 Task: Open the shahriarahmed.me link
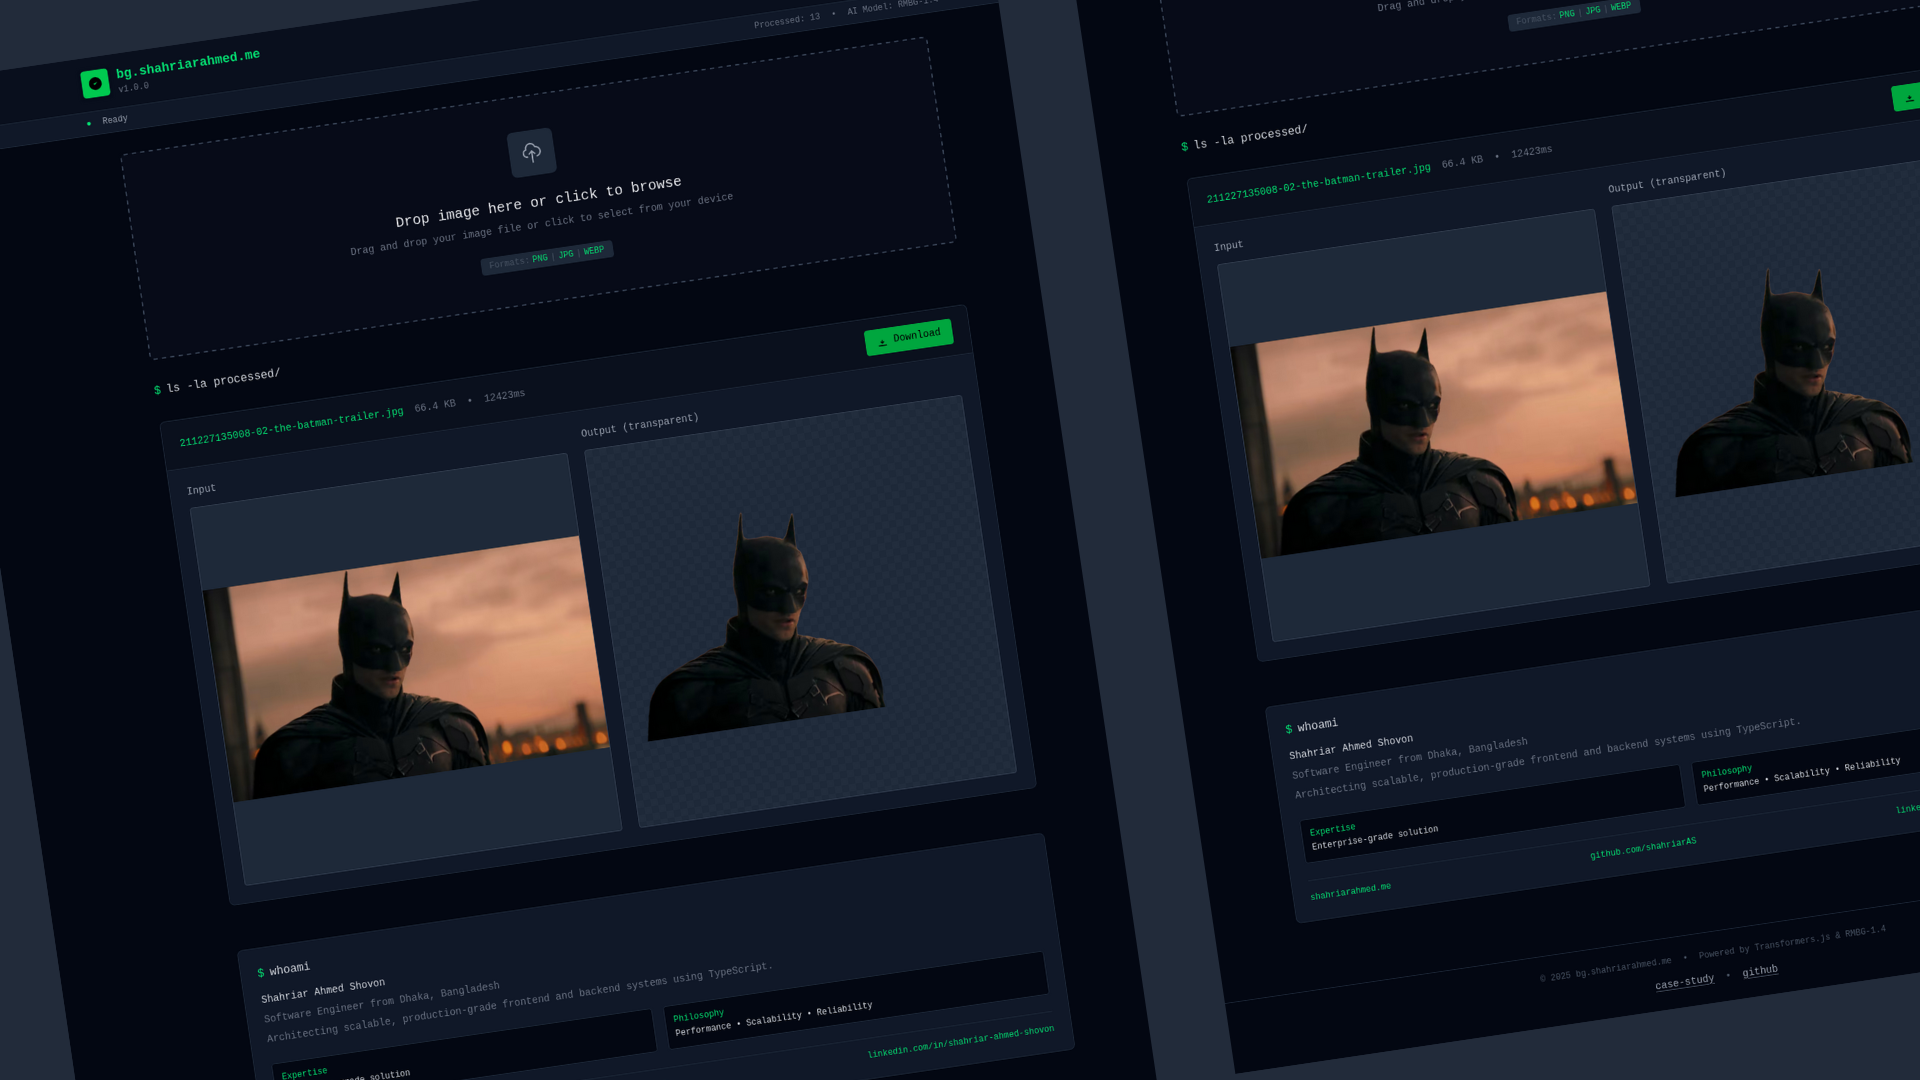pyautogui.click(x=1350, y=890)
